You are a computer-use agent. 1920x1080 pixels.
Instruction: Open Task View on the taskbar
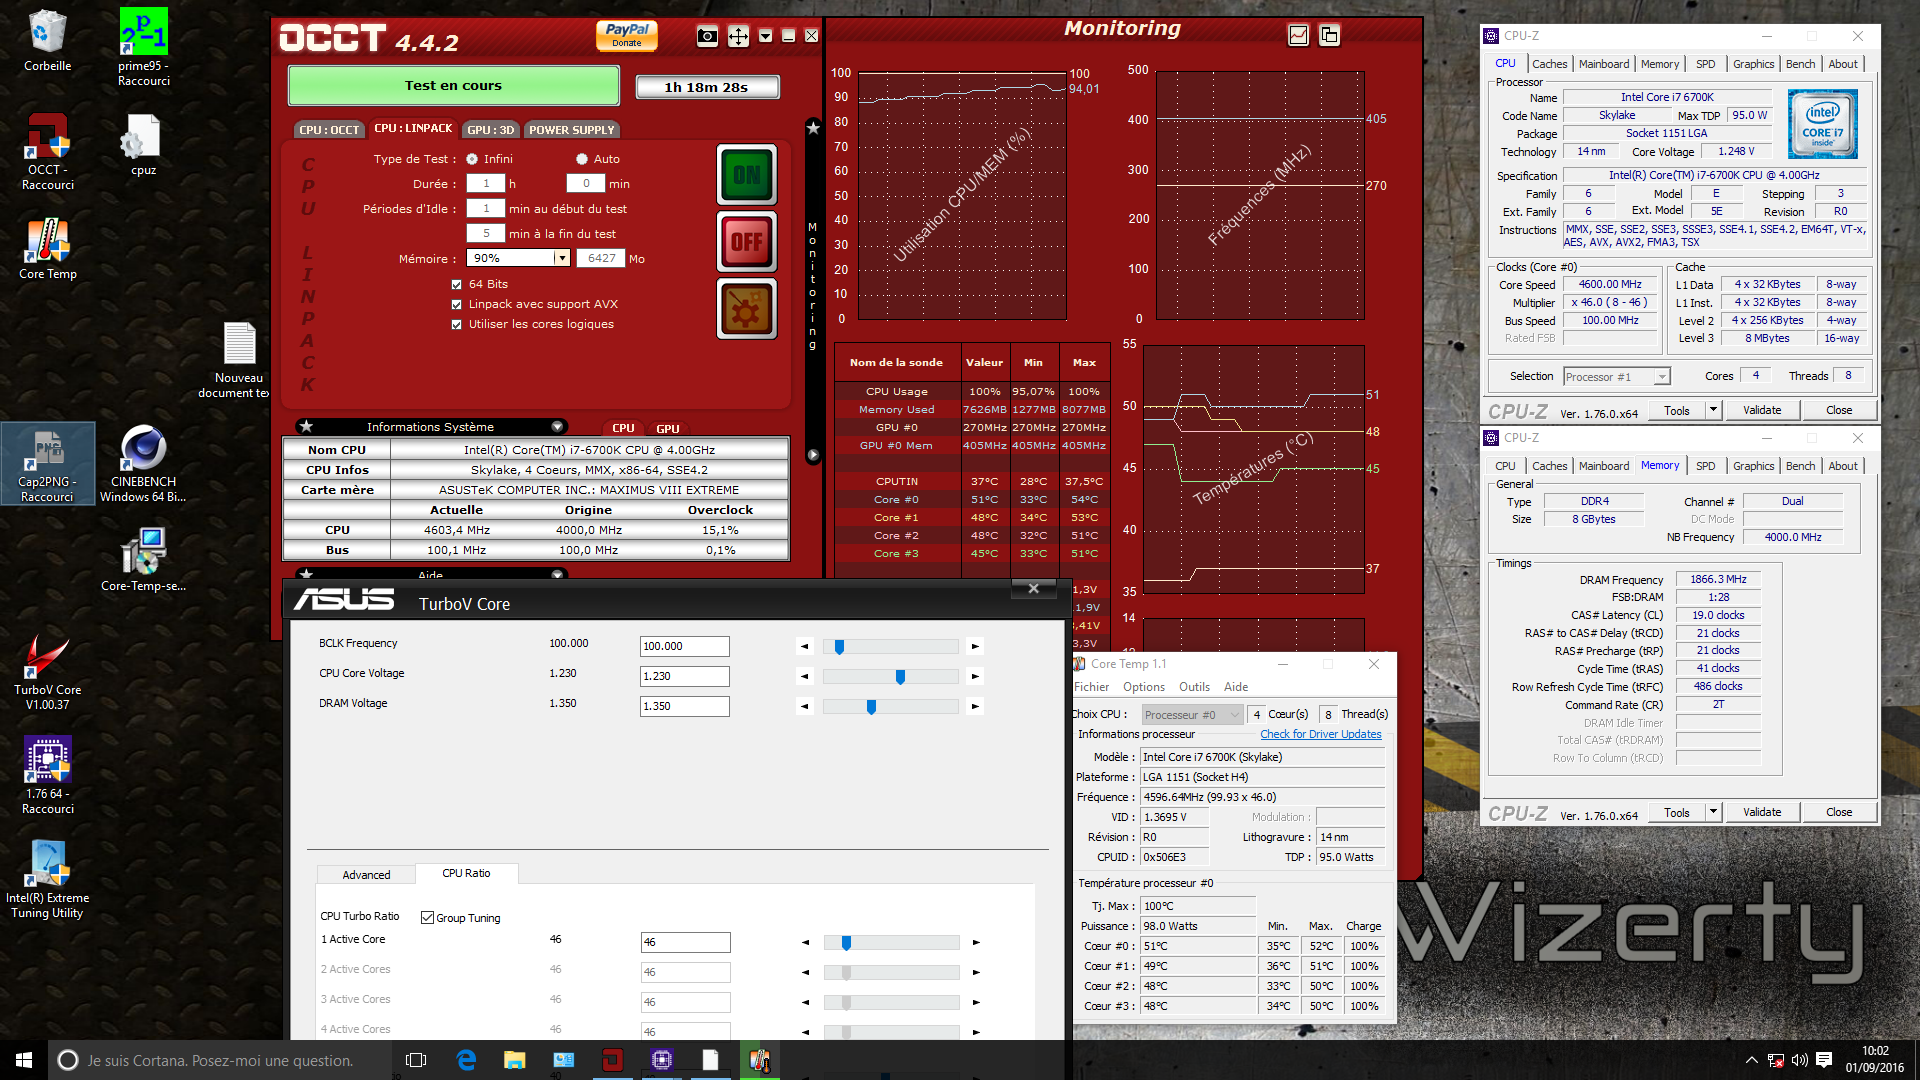417,1060
